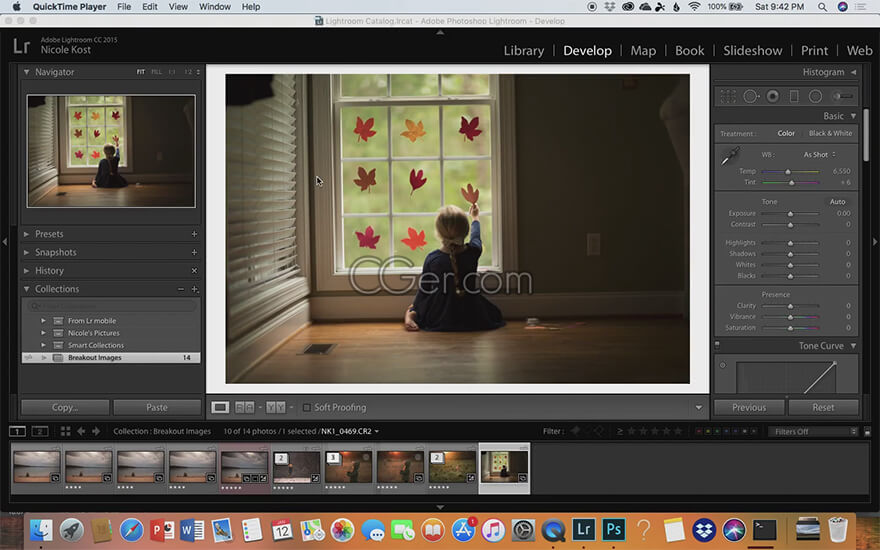Select the Spot Removal tool

pos(751,97)
